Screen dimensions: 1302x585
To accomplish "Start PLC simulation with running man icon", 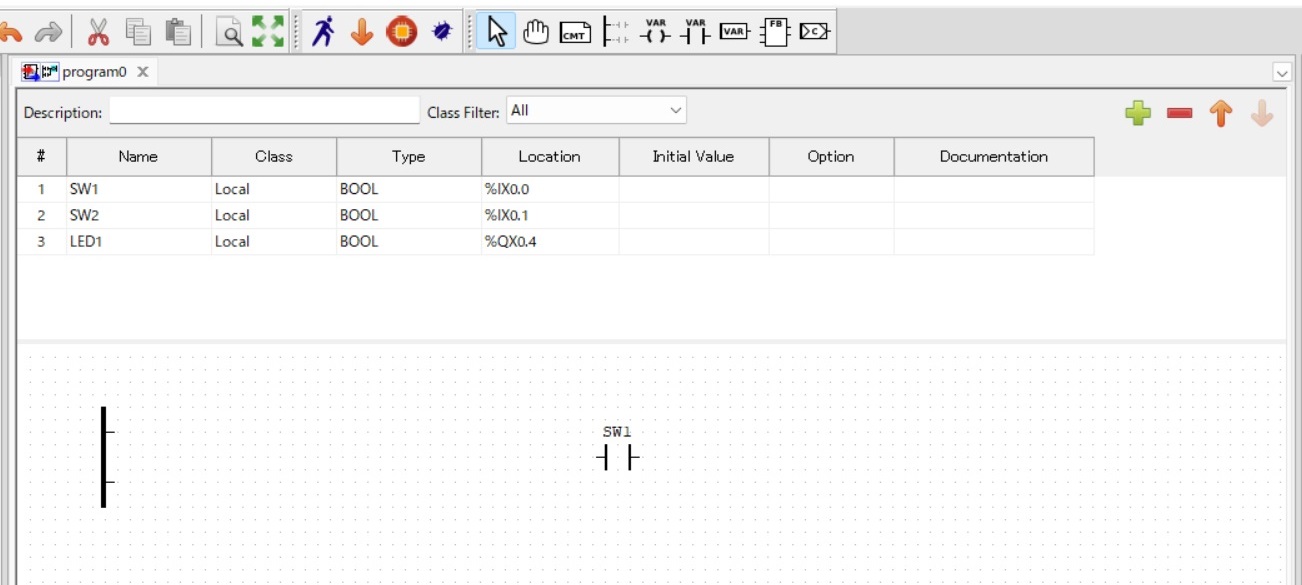I will [x=322, y=33].
